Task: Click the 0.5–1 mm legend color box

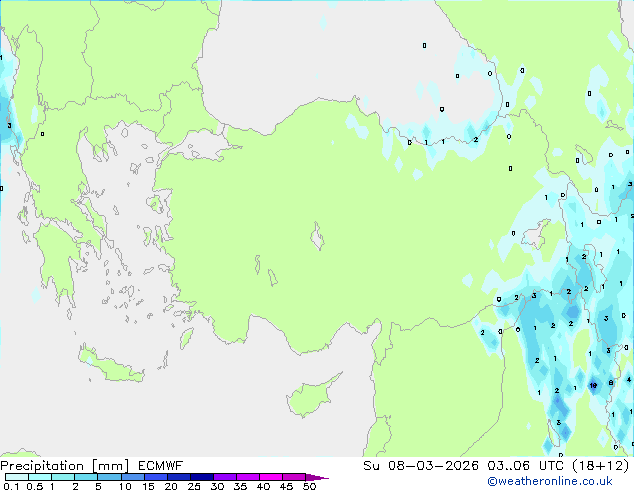Action: [40, 477]
